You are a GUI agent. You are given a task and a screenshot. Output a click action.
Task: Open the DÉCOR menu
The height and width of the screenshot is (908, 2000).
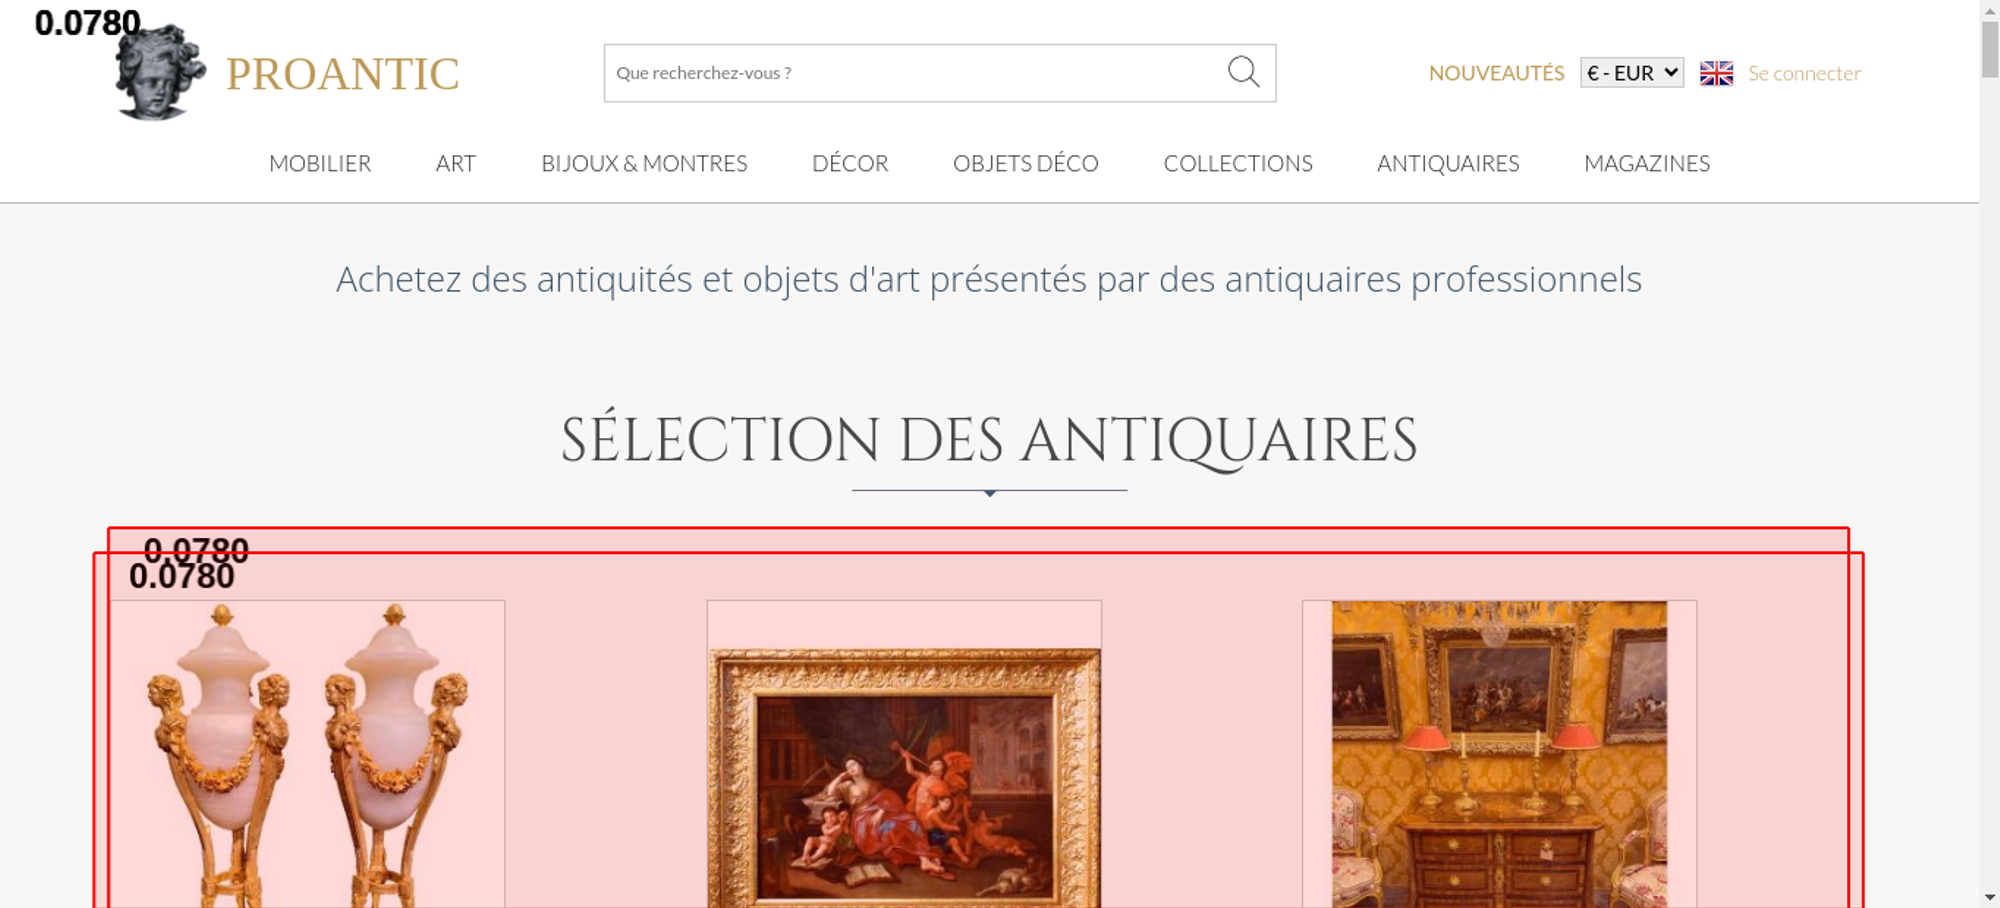850,163
